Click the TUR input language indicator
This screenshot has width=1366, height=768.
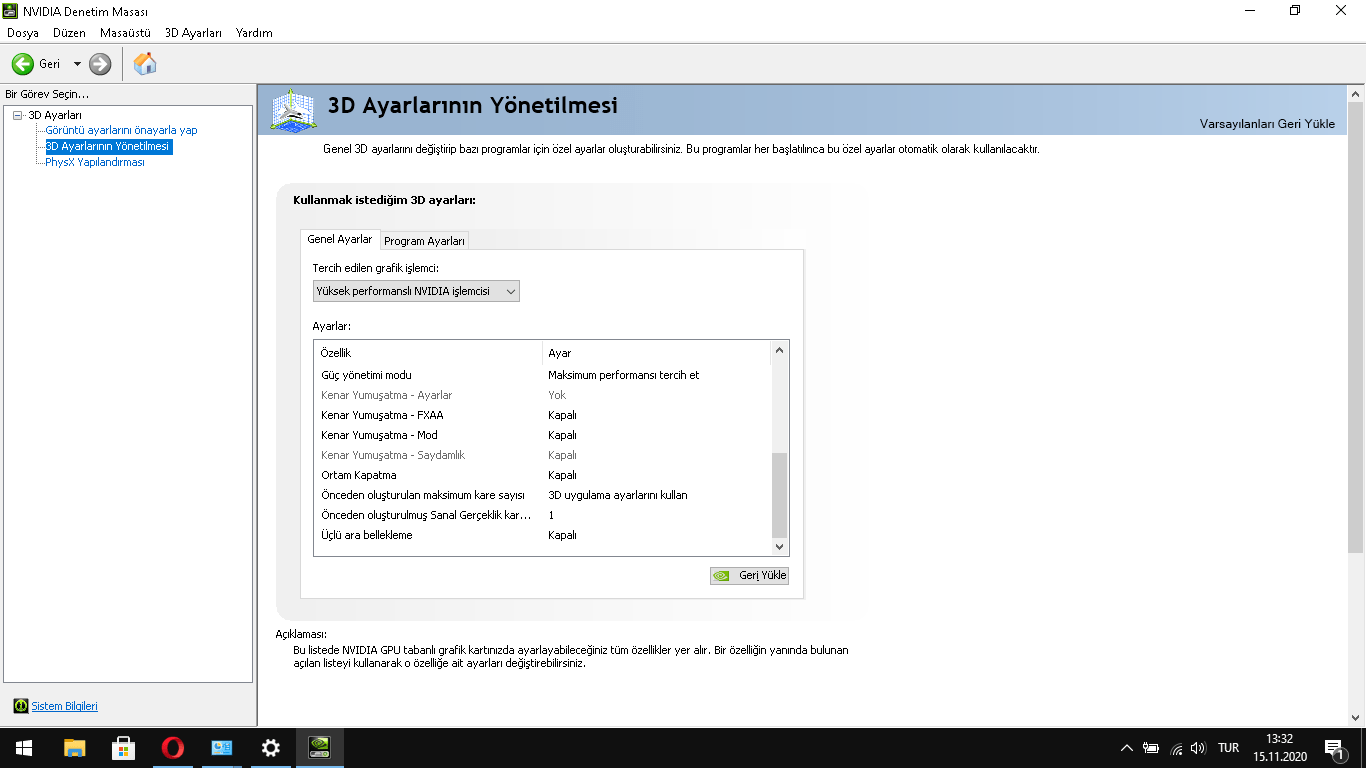[x=1229, y=748]
